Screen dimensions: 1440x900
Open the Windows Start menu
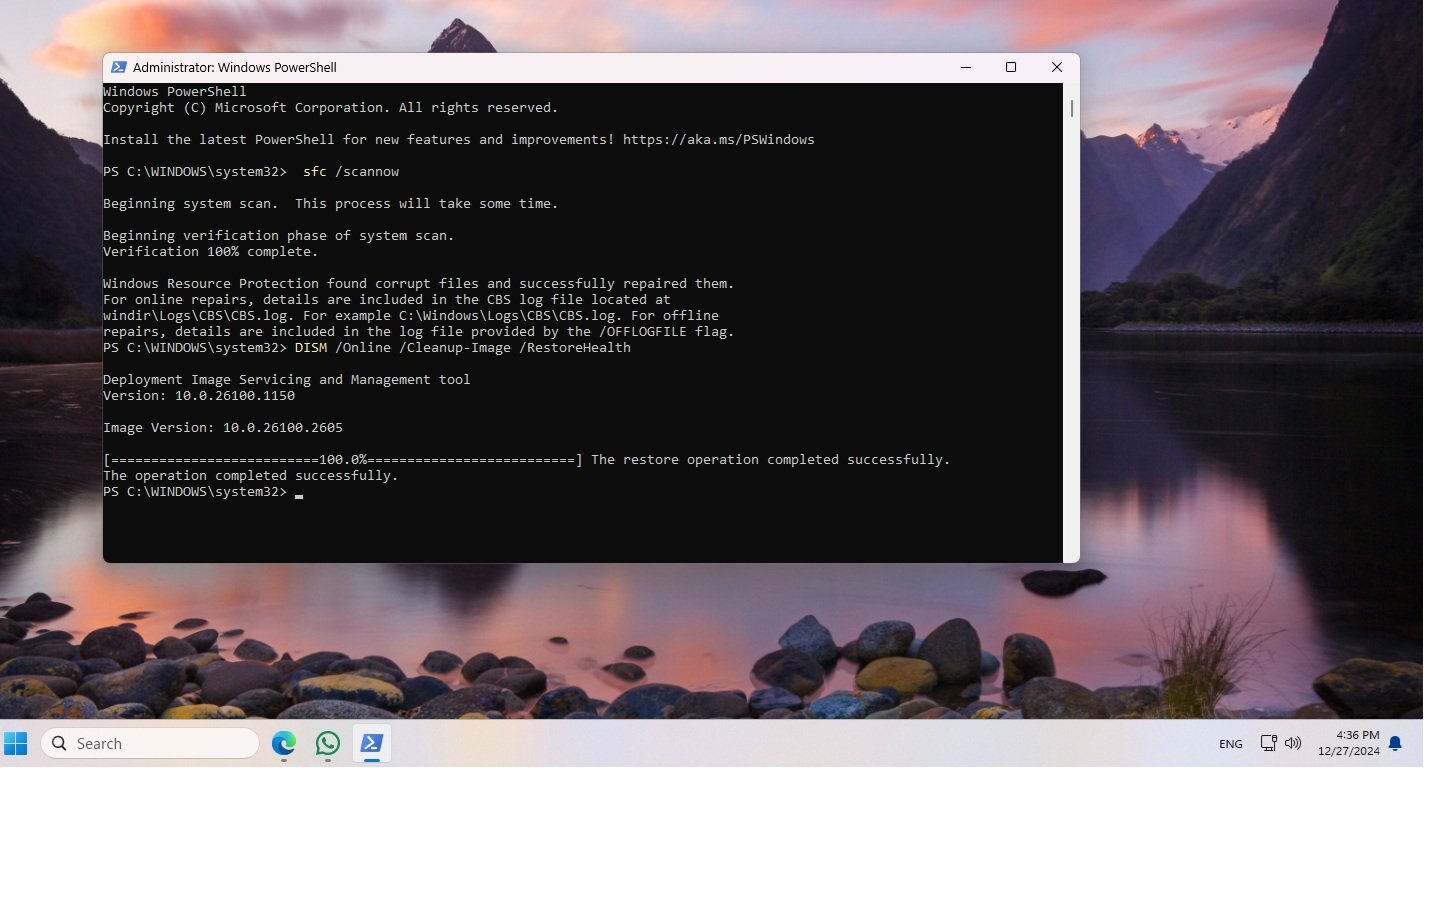click(x=15, y=743)
